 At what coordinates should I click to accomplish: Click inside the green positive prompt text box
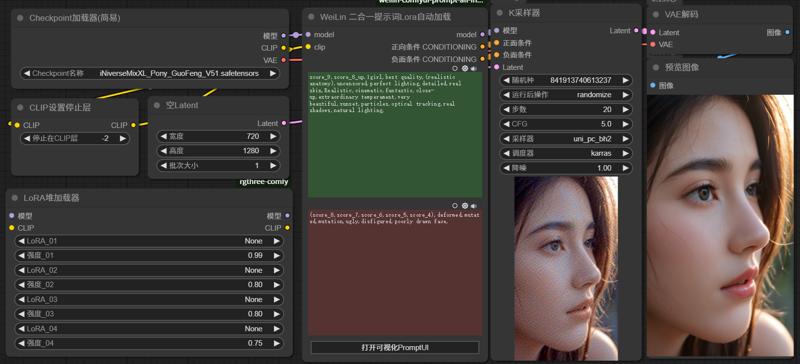(395, 135)
